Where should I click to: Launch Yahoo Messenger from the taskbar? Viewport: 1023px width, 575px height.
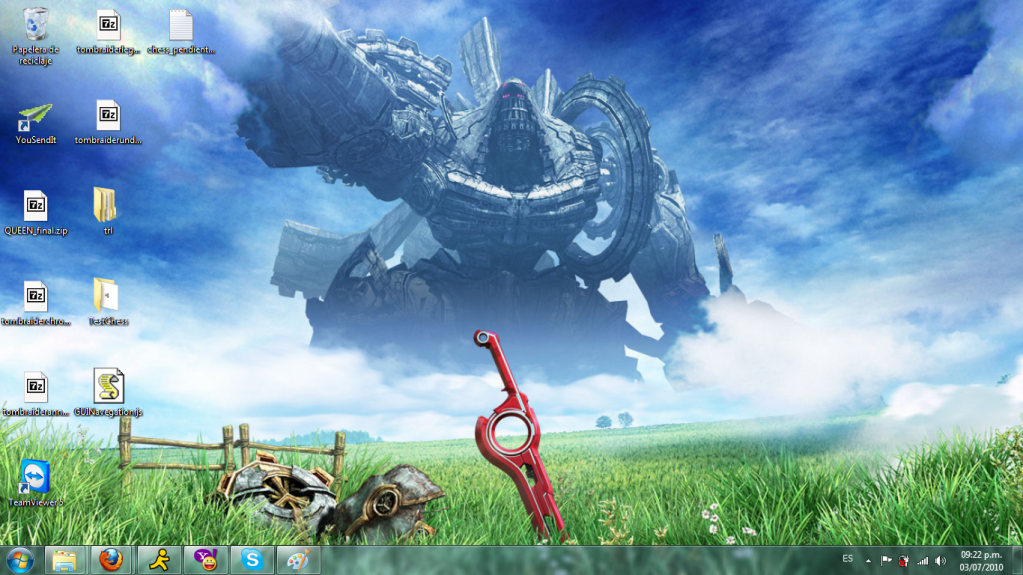tap(205, 559)
